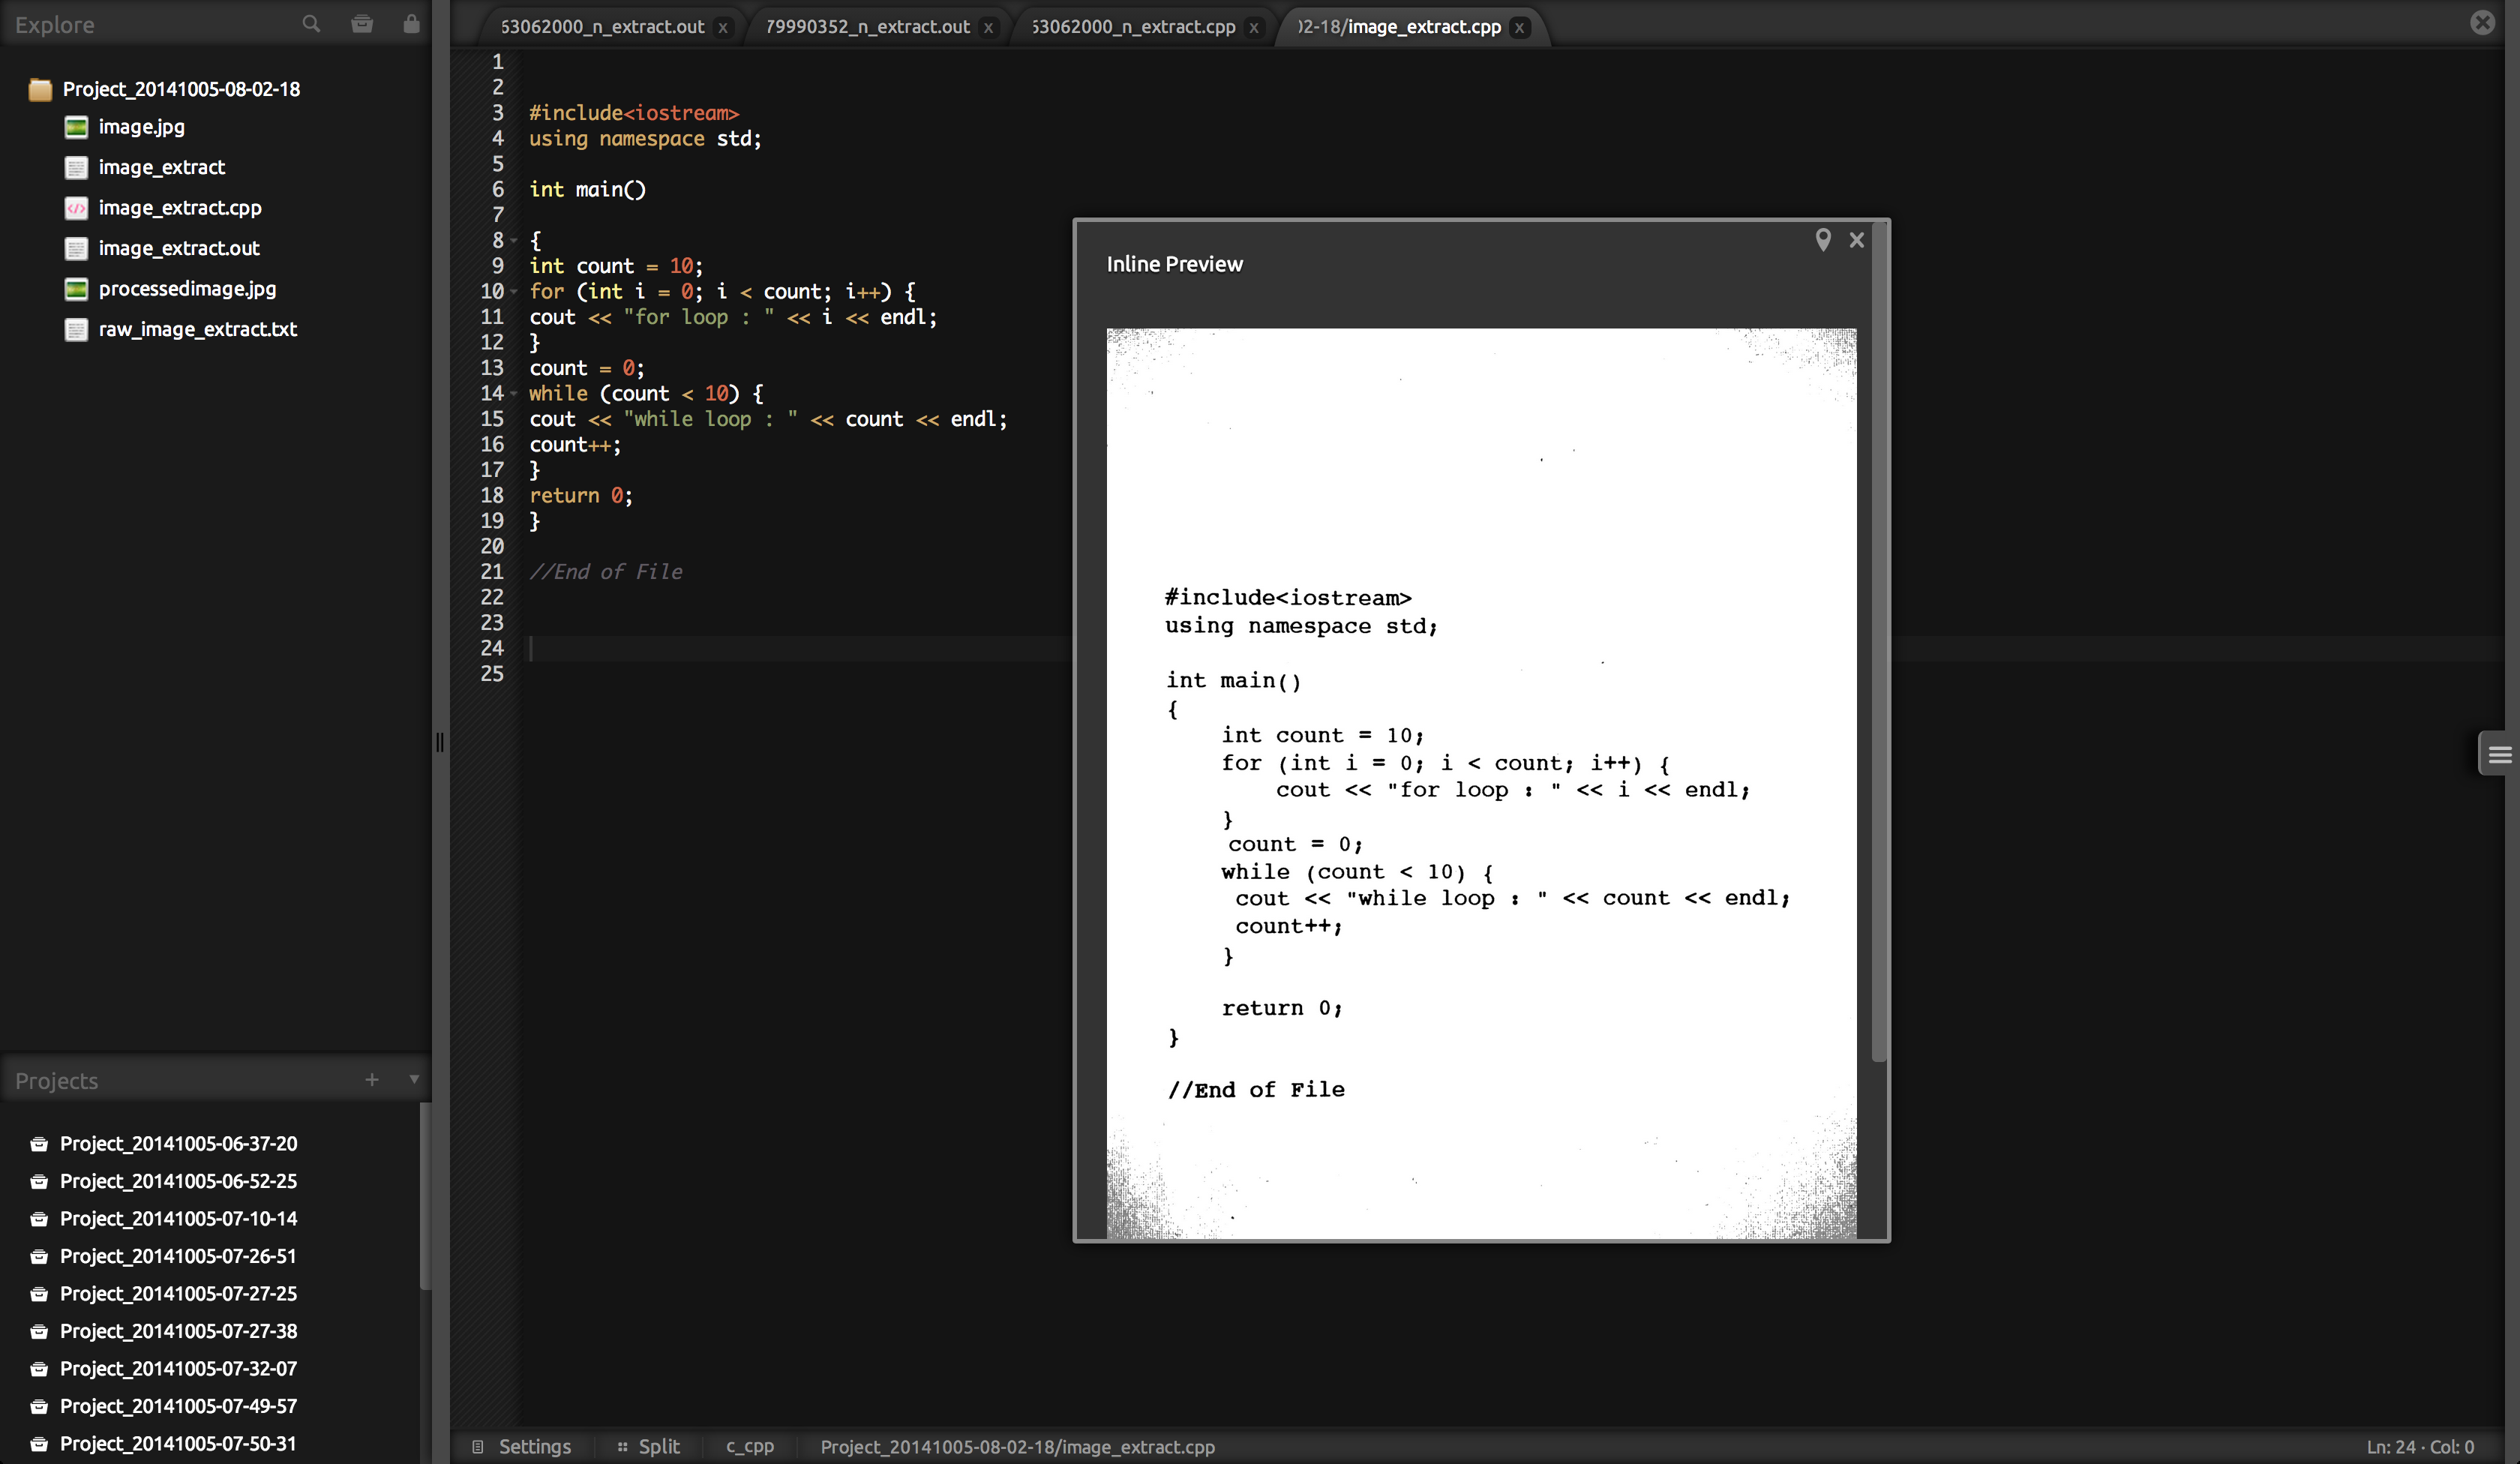The width and height of the screenshot is (2520, 1464).
Task: Switch to 79990352_n_extract.out tab
Action: [x=867, y=27]
